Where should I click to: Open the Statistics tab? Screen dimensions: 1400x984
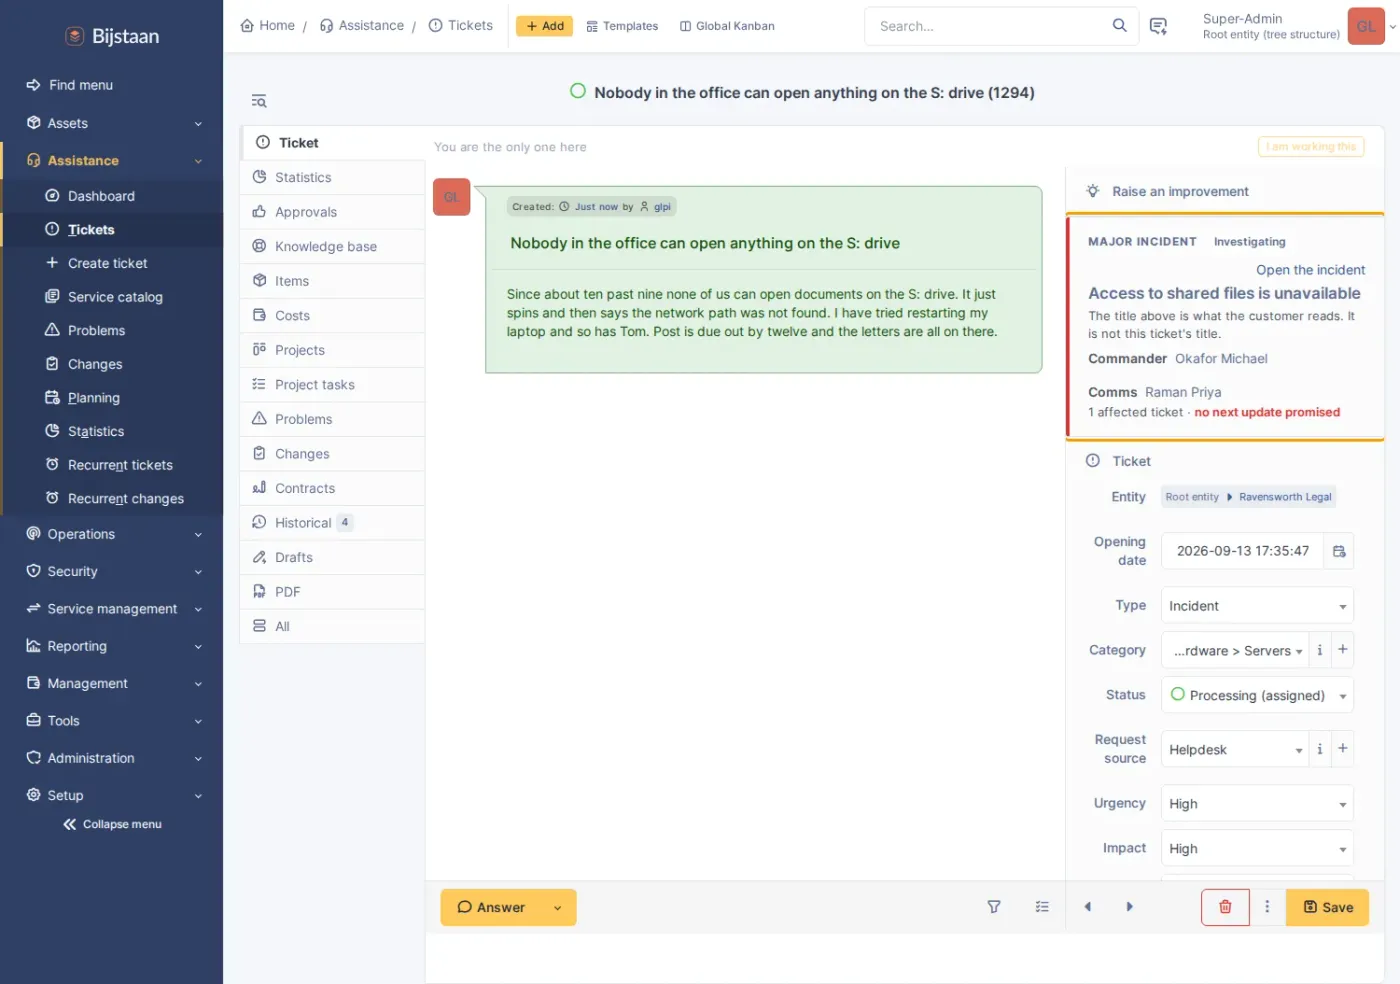coord(332,177)
